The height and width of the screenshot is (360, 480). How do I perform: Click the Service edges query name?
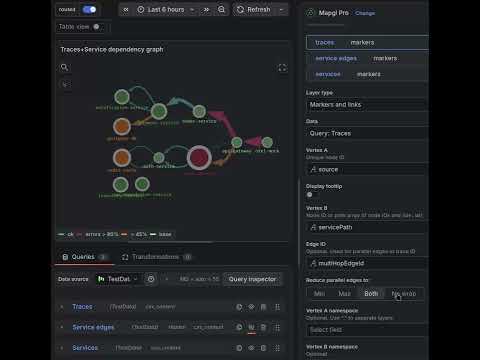pyautogui.click(x=93, y=327)
